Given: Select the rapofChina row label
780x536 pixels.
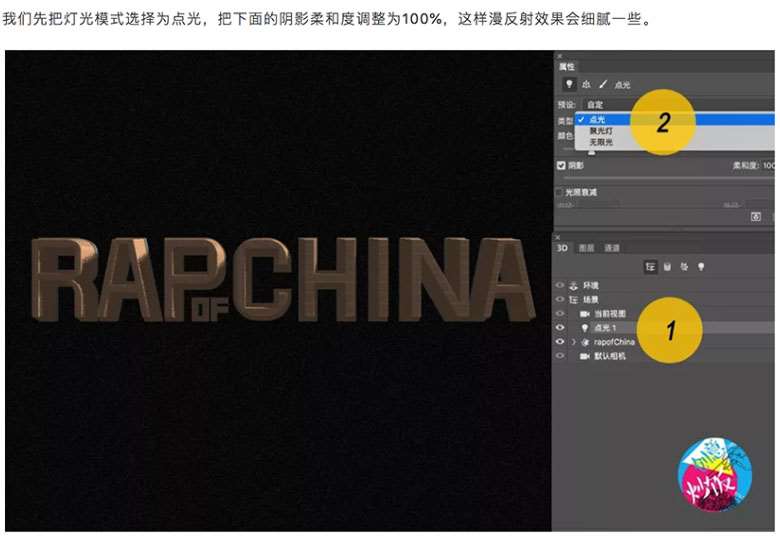Looking at the screenshot, I should coord(614,342).
